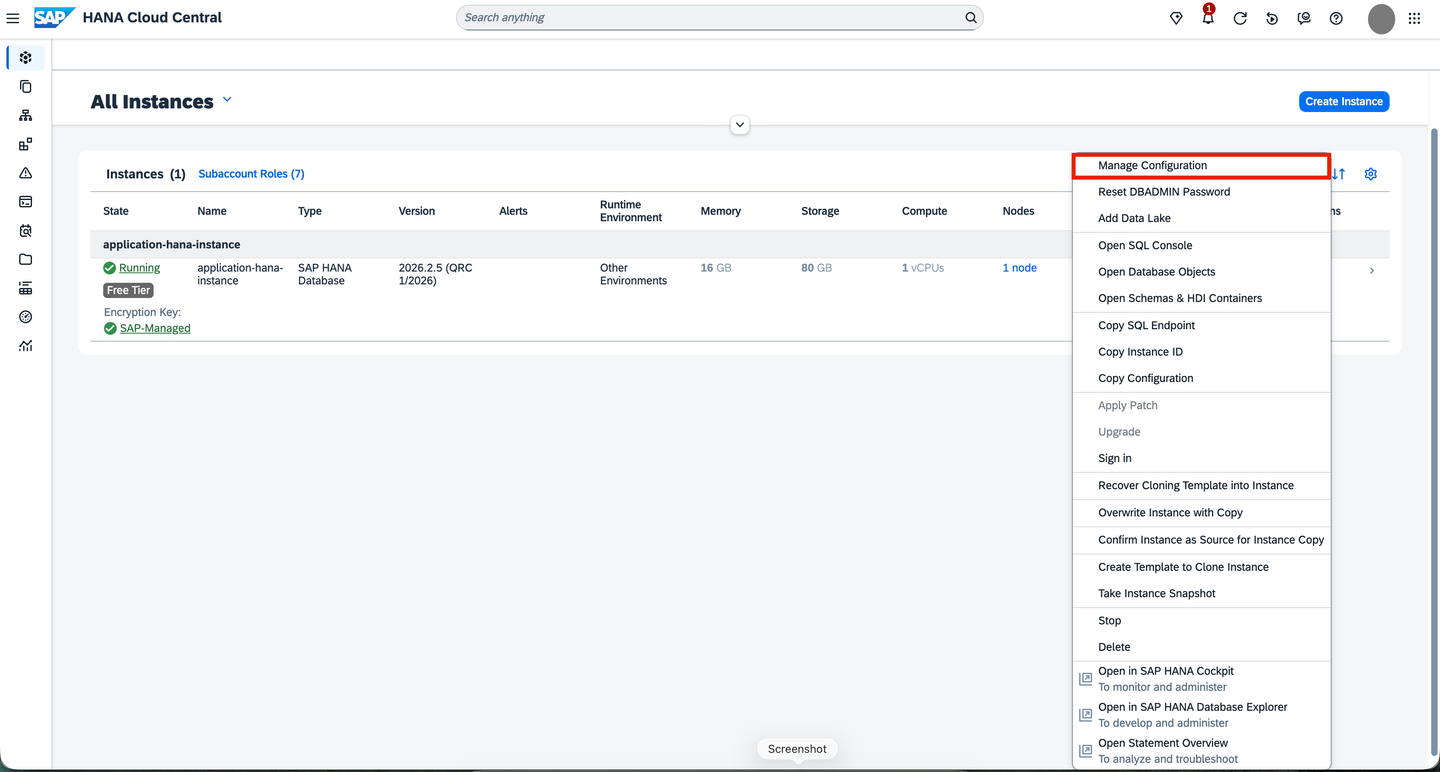This screenshot has height=772, width=1440.
Task: Select Open Database Objects
Action: point(1201,272)
